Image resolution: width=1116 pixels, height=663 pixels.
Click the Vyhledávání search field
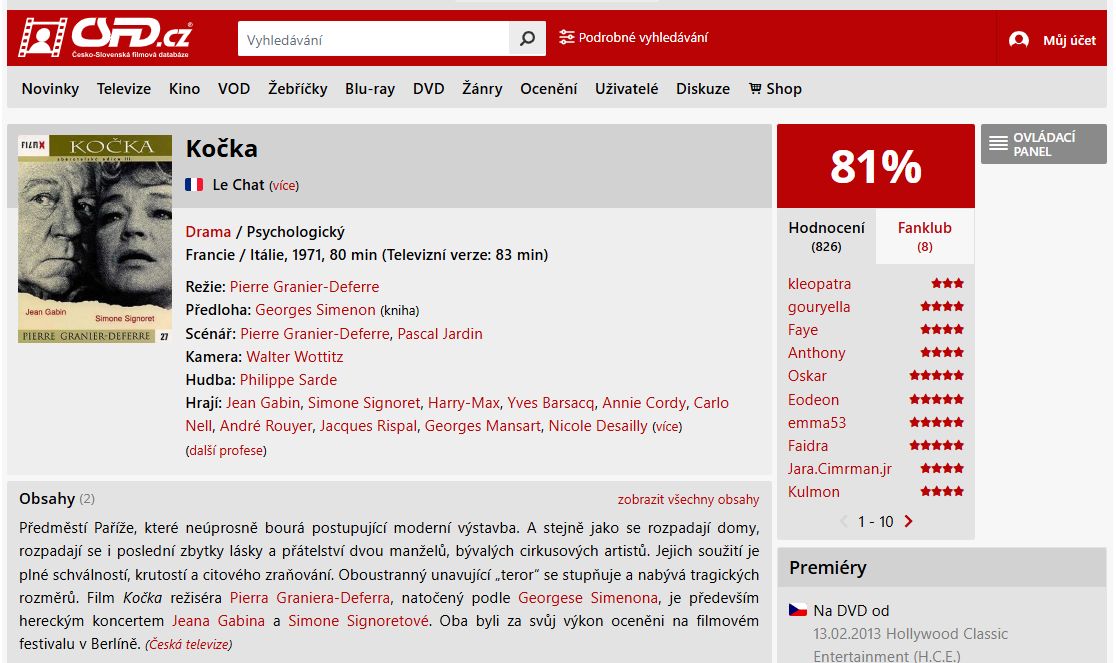click(374, 38)
